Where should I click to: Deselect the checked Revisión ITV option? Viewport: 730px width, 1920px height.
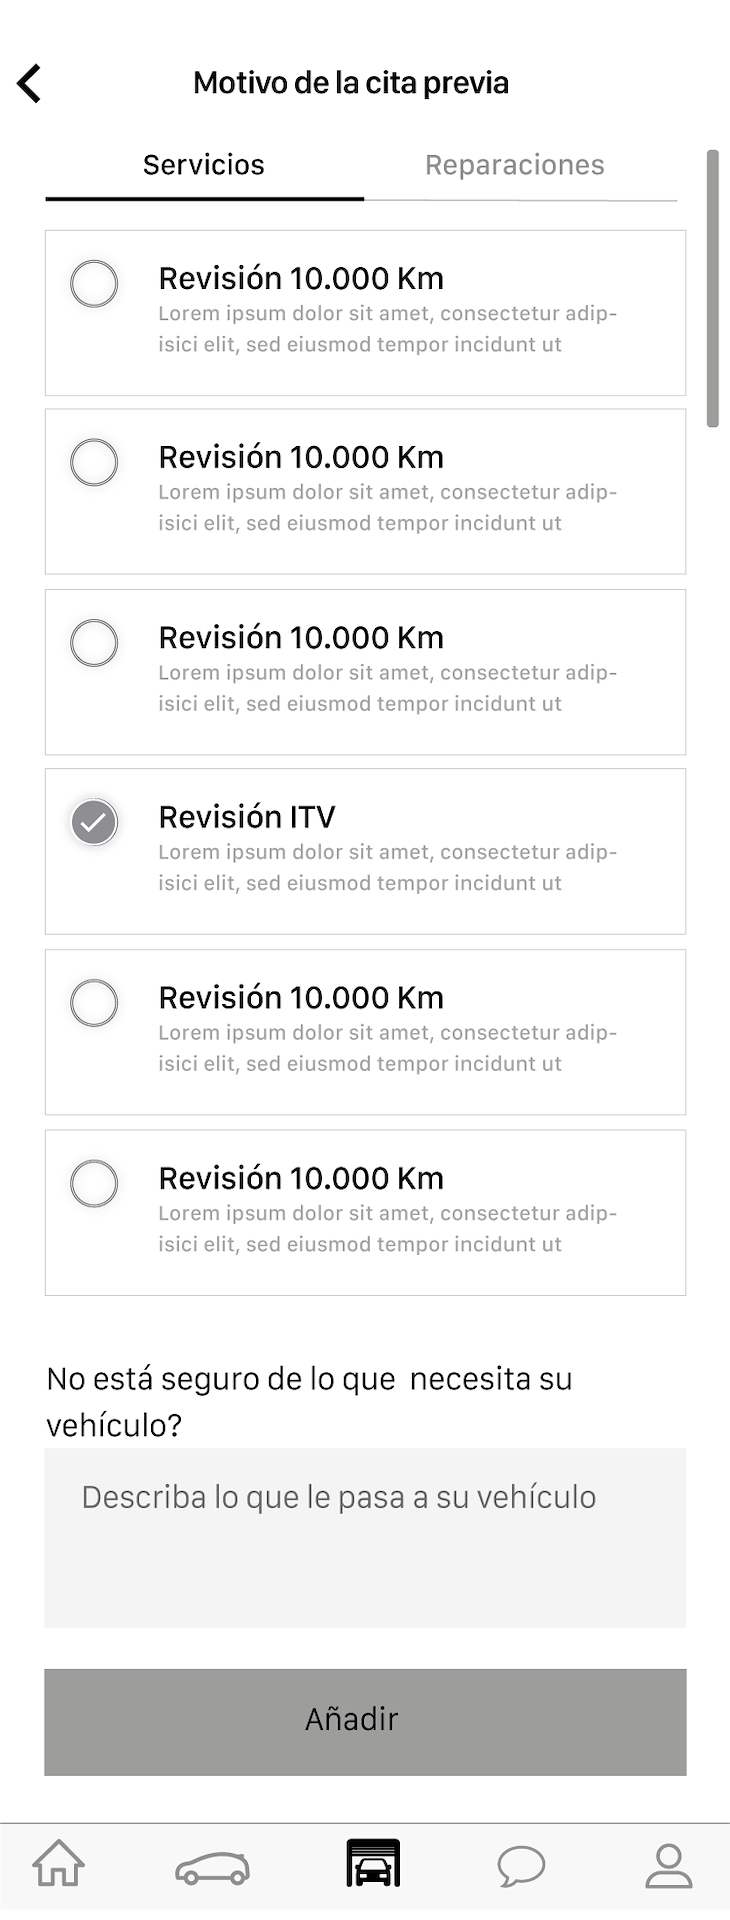(x=94, y=822)
